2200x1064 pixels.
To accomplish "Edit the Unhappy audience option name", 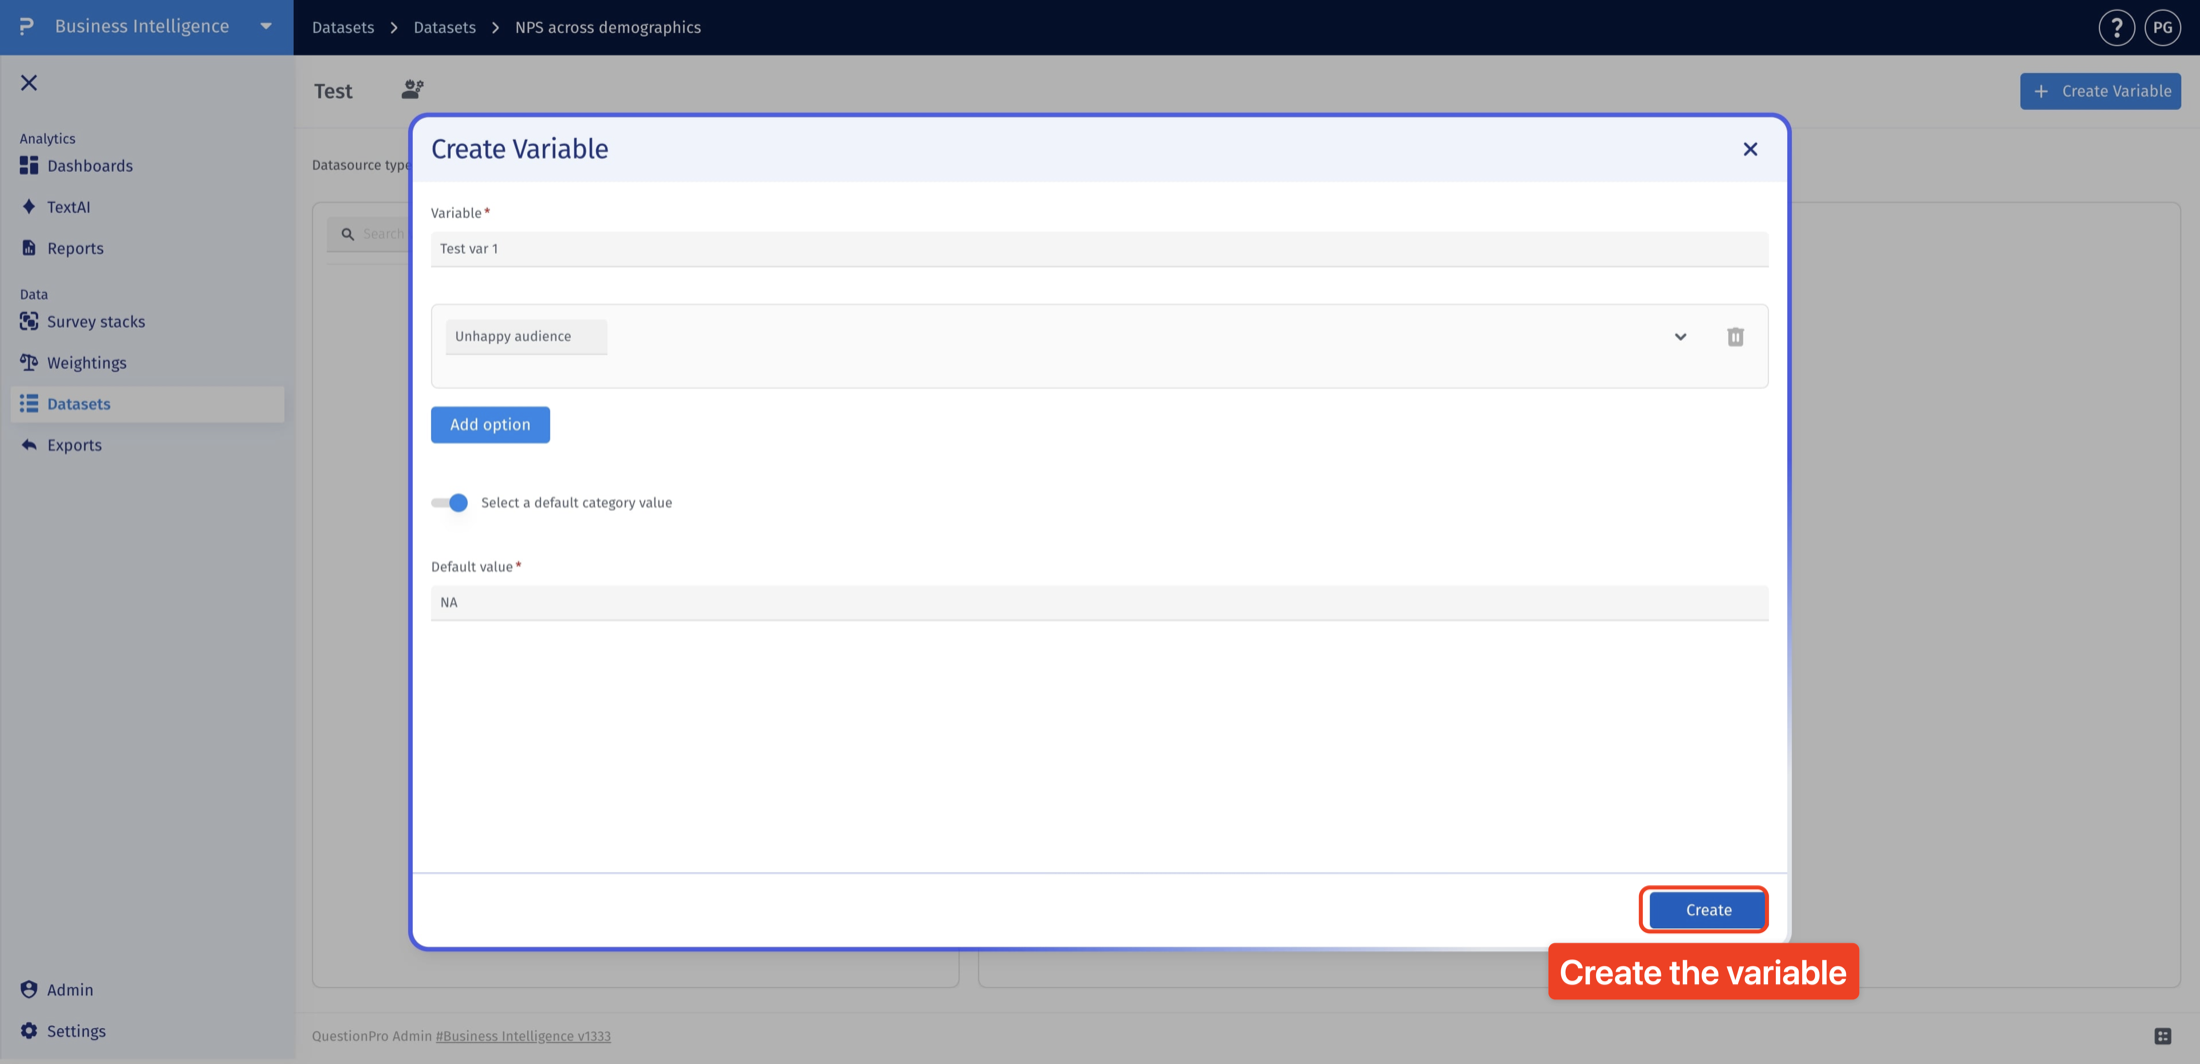I will coord(526,337).
